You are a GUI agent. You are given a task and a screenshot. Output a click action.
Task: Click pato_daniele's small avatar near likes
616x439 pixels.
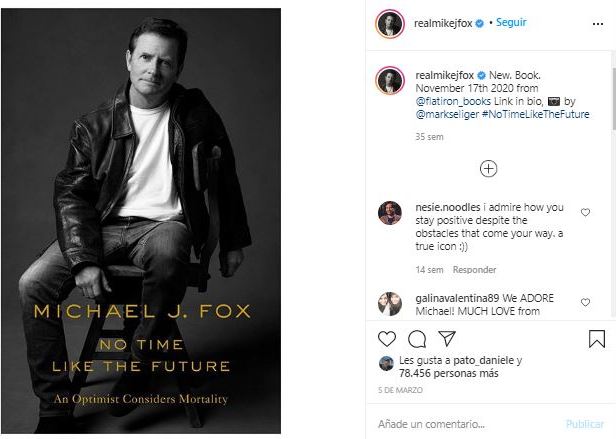386,362
